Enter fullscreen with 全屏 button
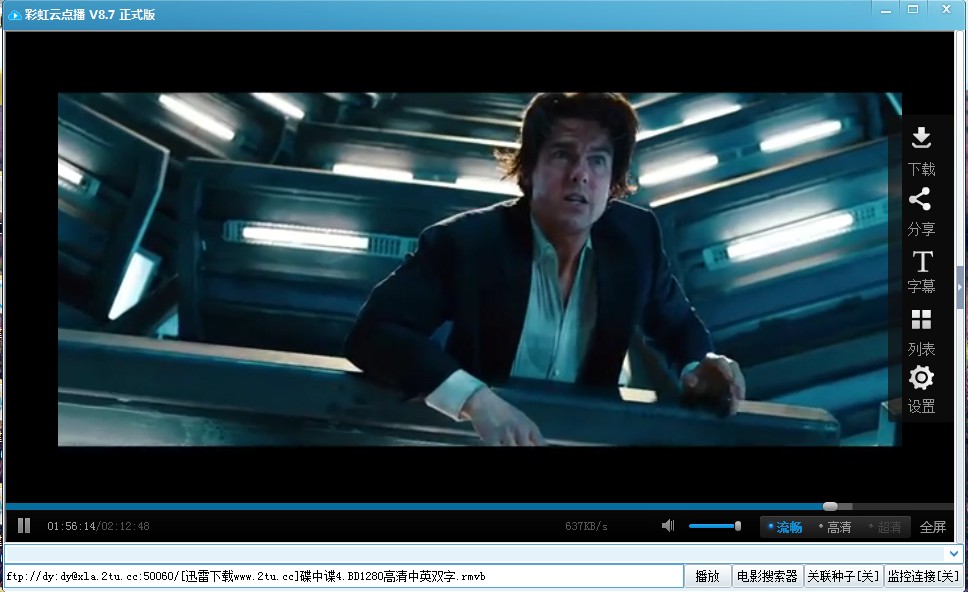968x592 pixels. tap(932, 527)
